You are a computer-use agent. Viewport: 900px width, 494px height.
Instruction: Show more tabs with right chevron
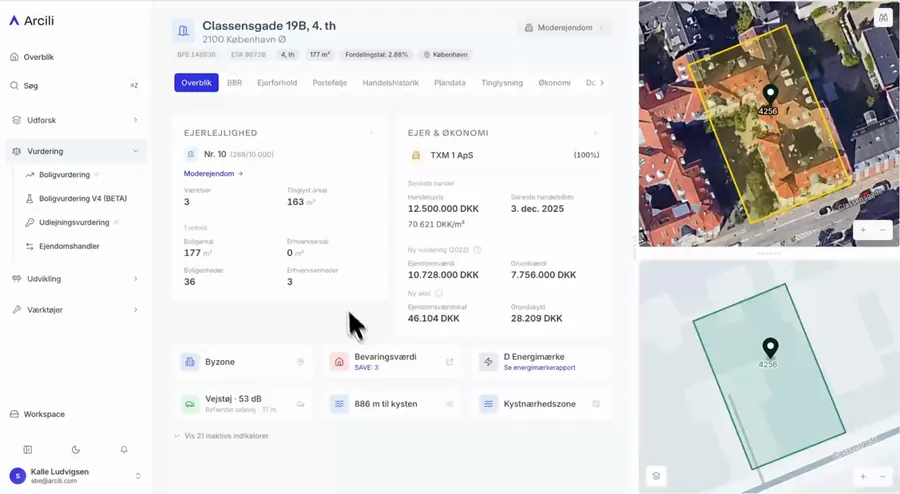coord(602,83)
